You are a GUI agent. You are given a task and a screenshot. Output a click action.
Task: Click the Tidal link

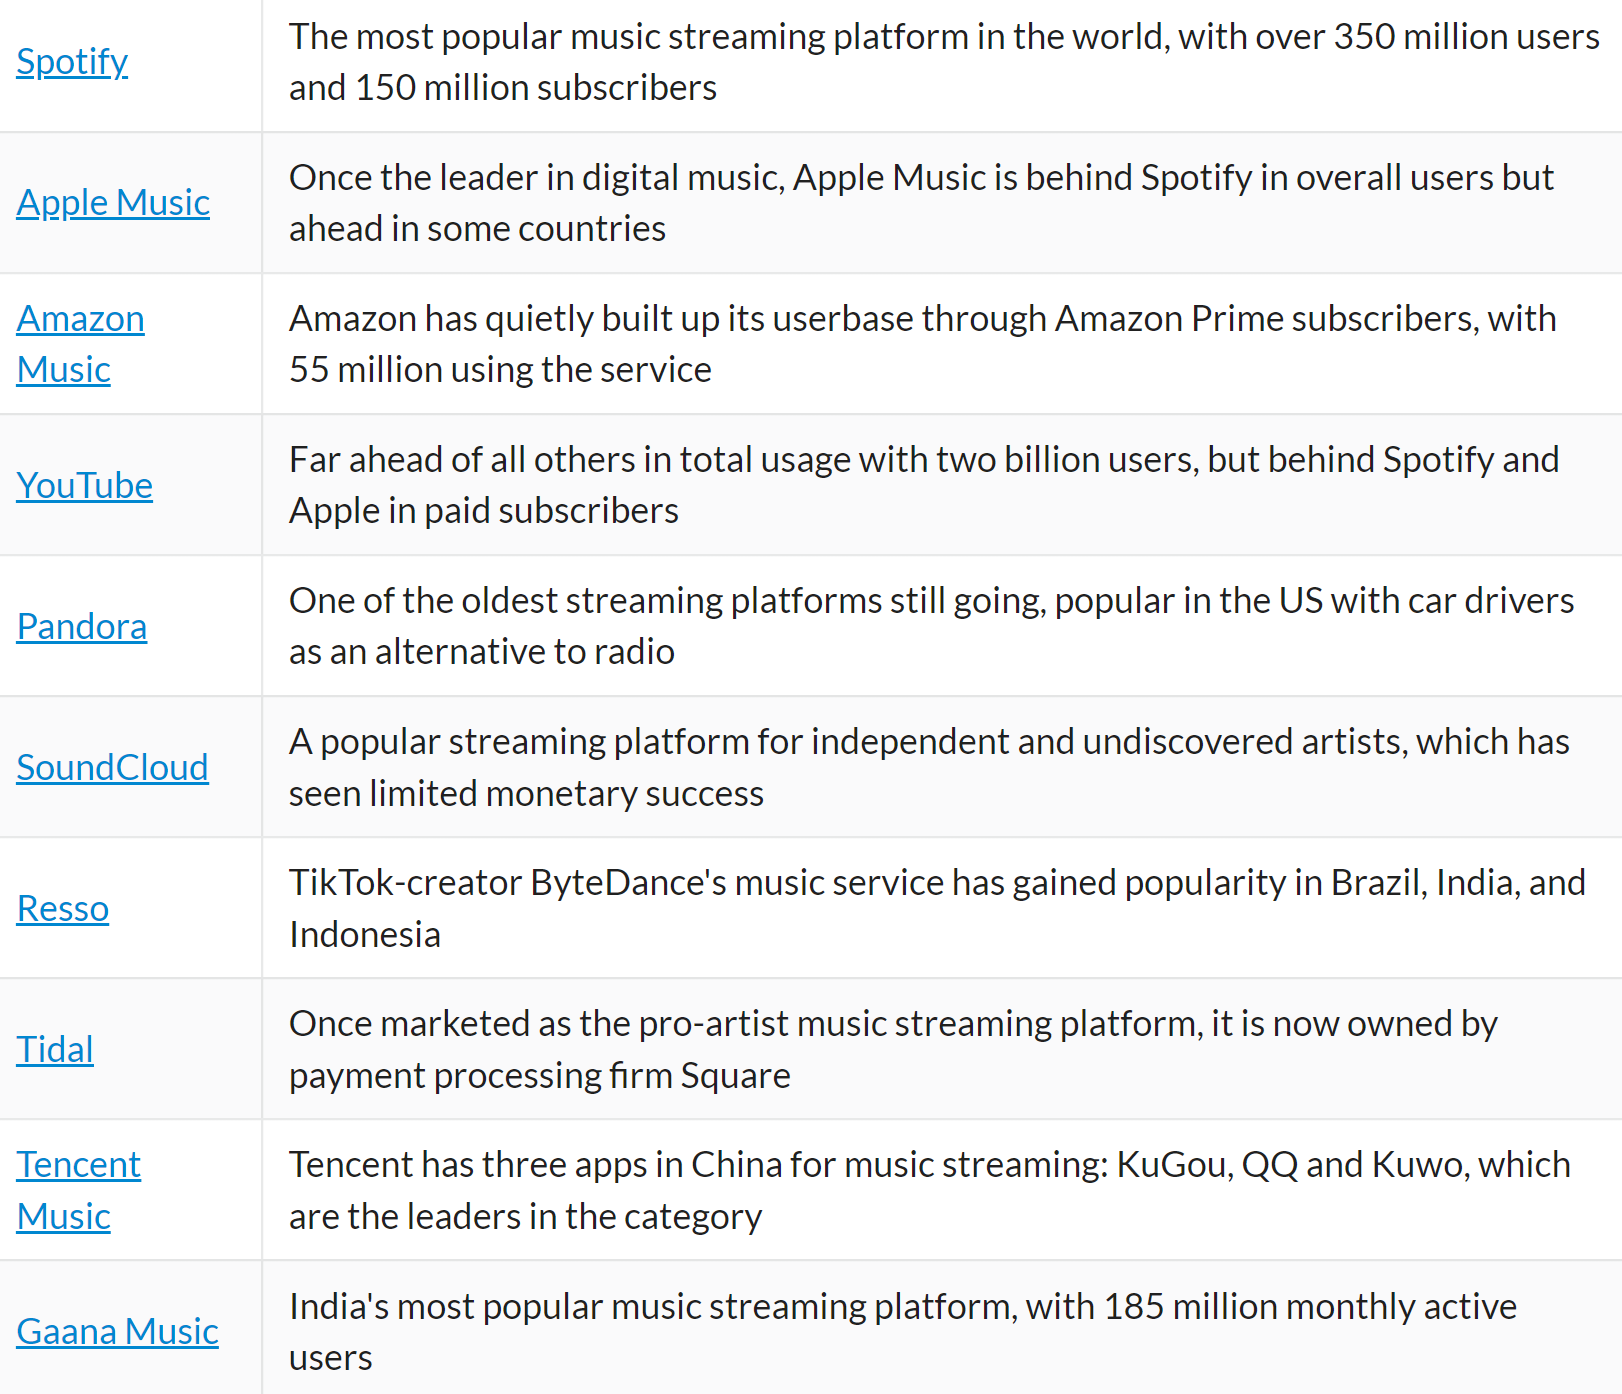[55, 1050]
